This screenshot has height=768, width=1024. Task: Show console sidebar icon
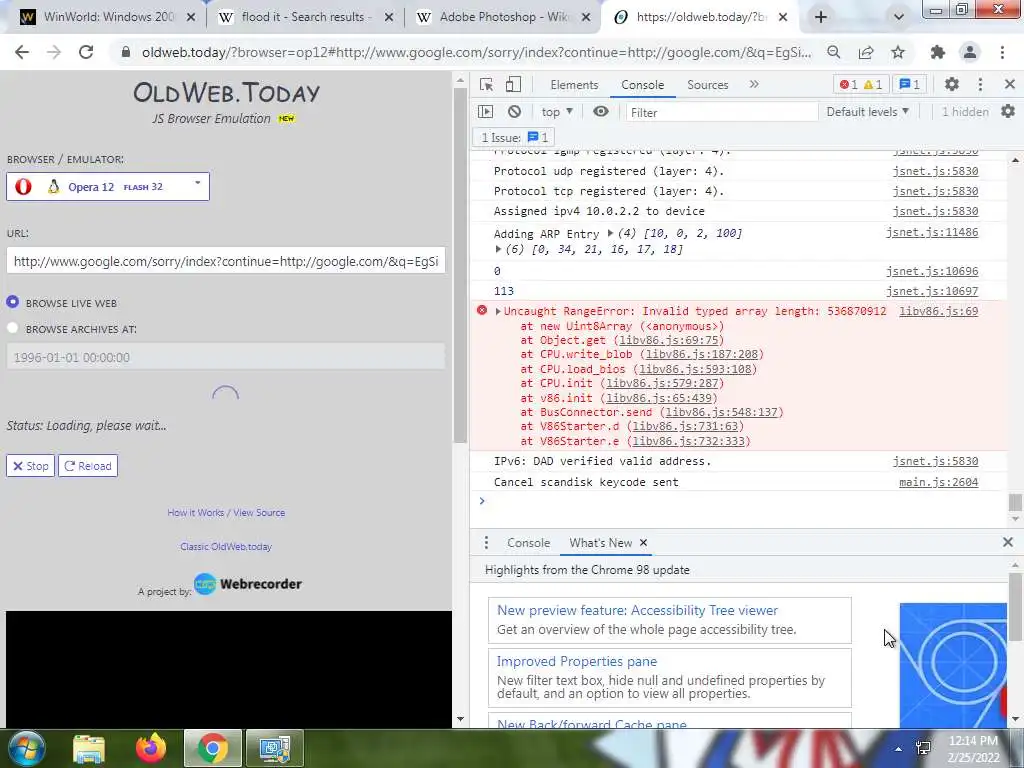pyautogui.click(x=485, y=112)
